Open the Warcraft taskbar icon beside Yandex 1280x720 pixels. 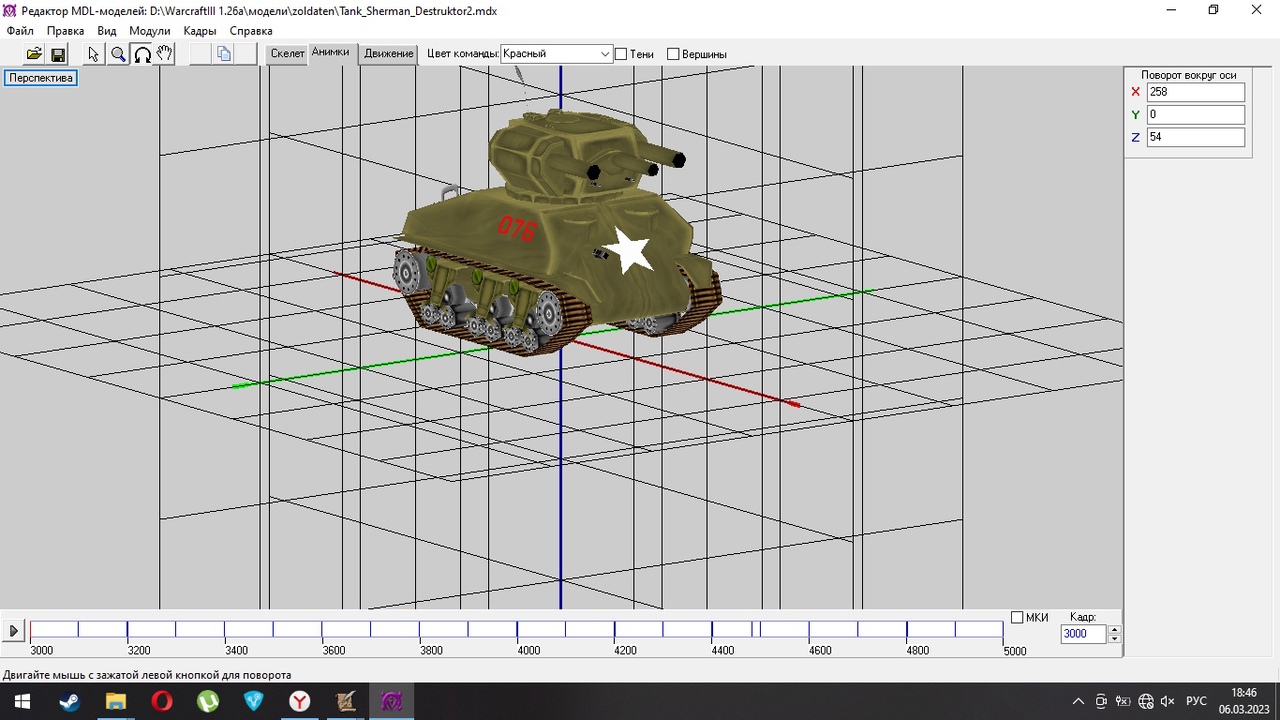click(x=345, y=701)
